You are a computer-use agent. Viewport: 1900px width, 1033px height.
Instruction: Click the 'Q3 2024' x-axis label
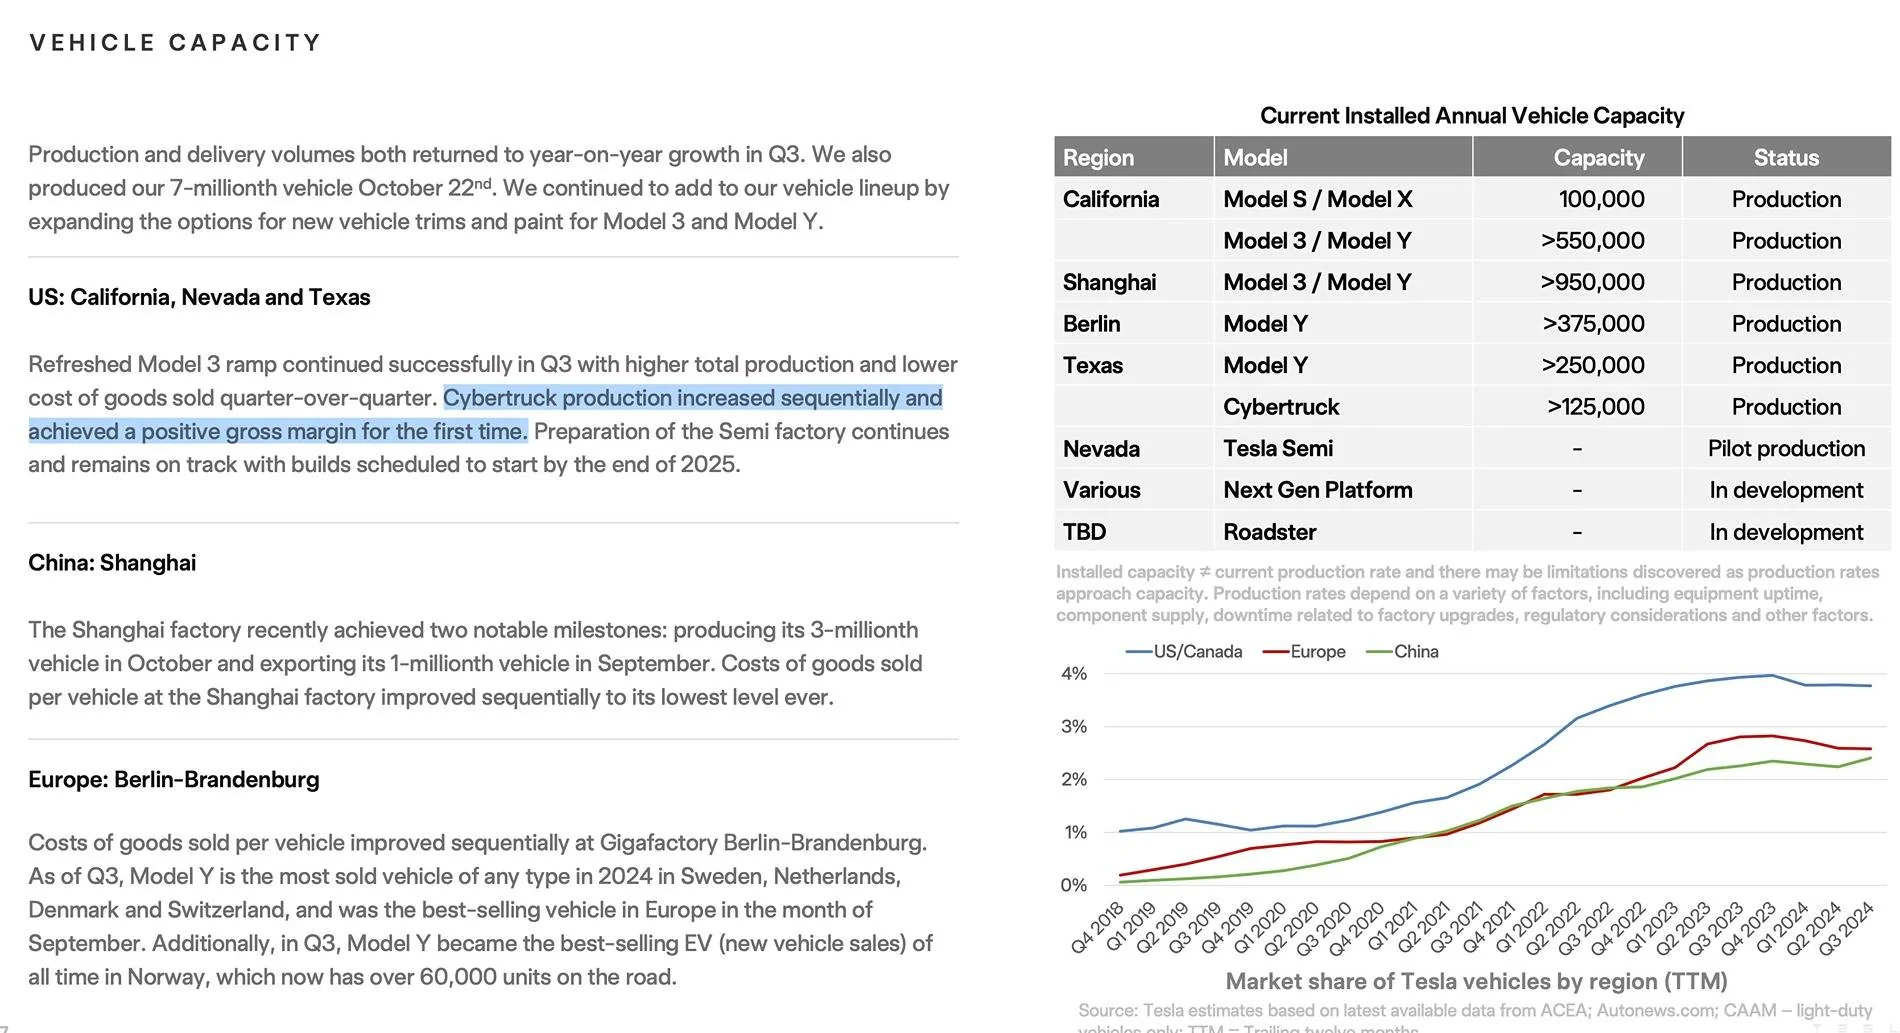pyautogui.click(x=1845, y=927)
